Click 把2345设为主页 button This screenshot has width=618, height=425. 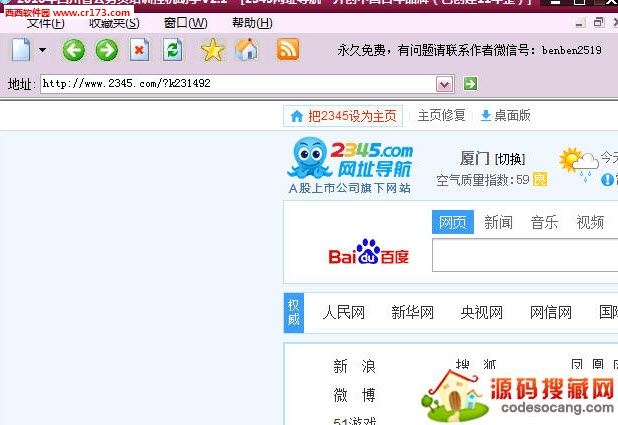[343, 116]
